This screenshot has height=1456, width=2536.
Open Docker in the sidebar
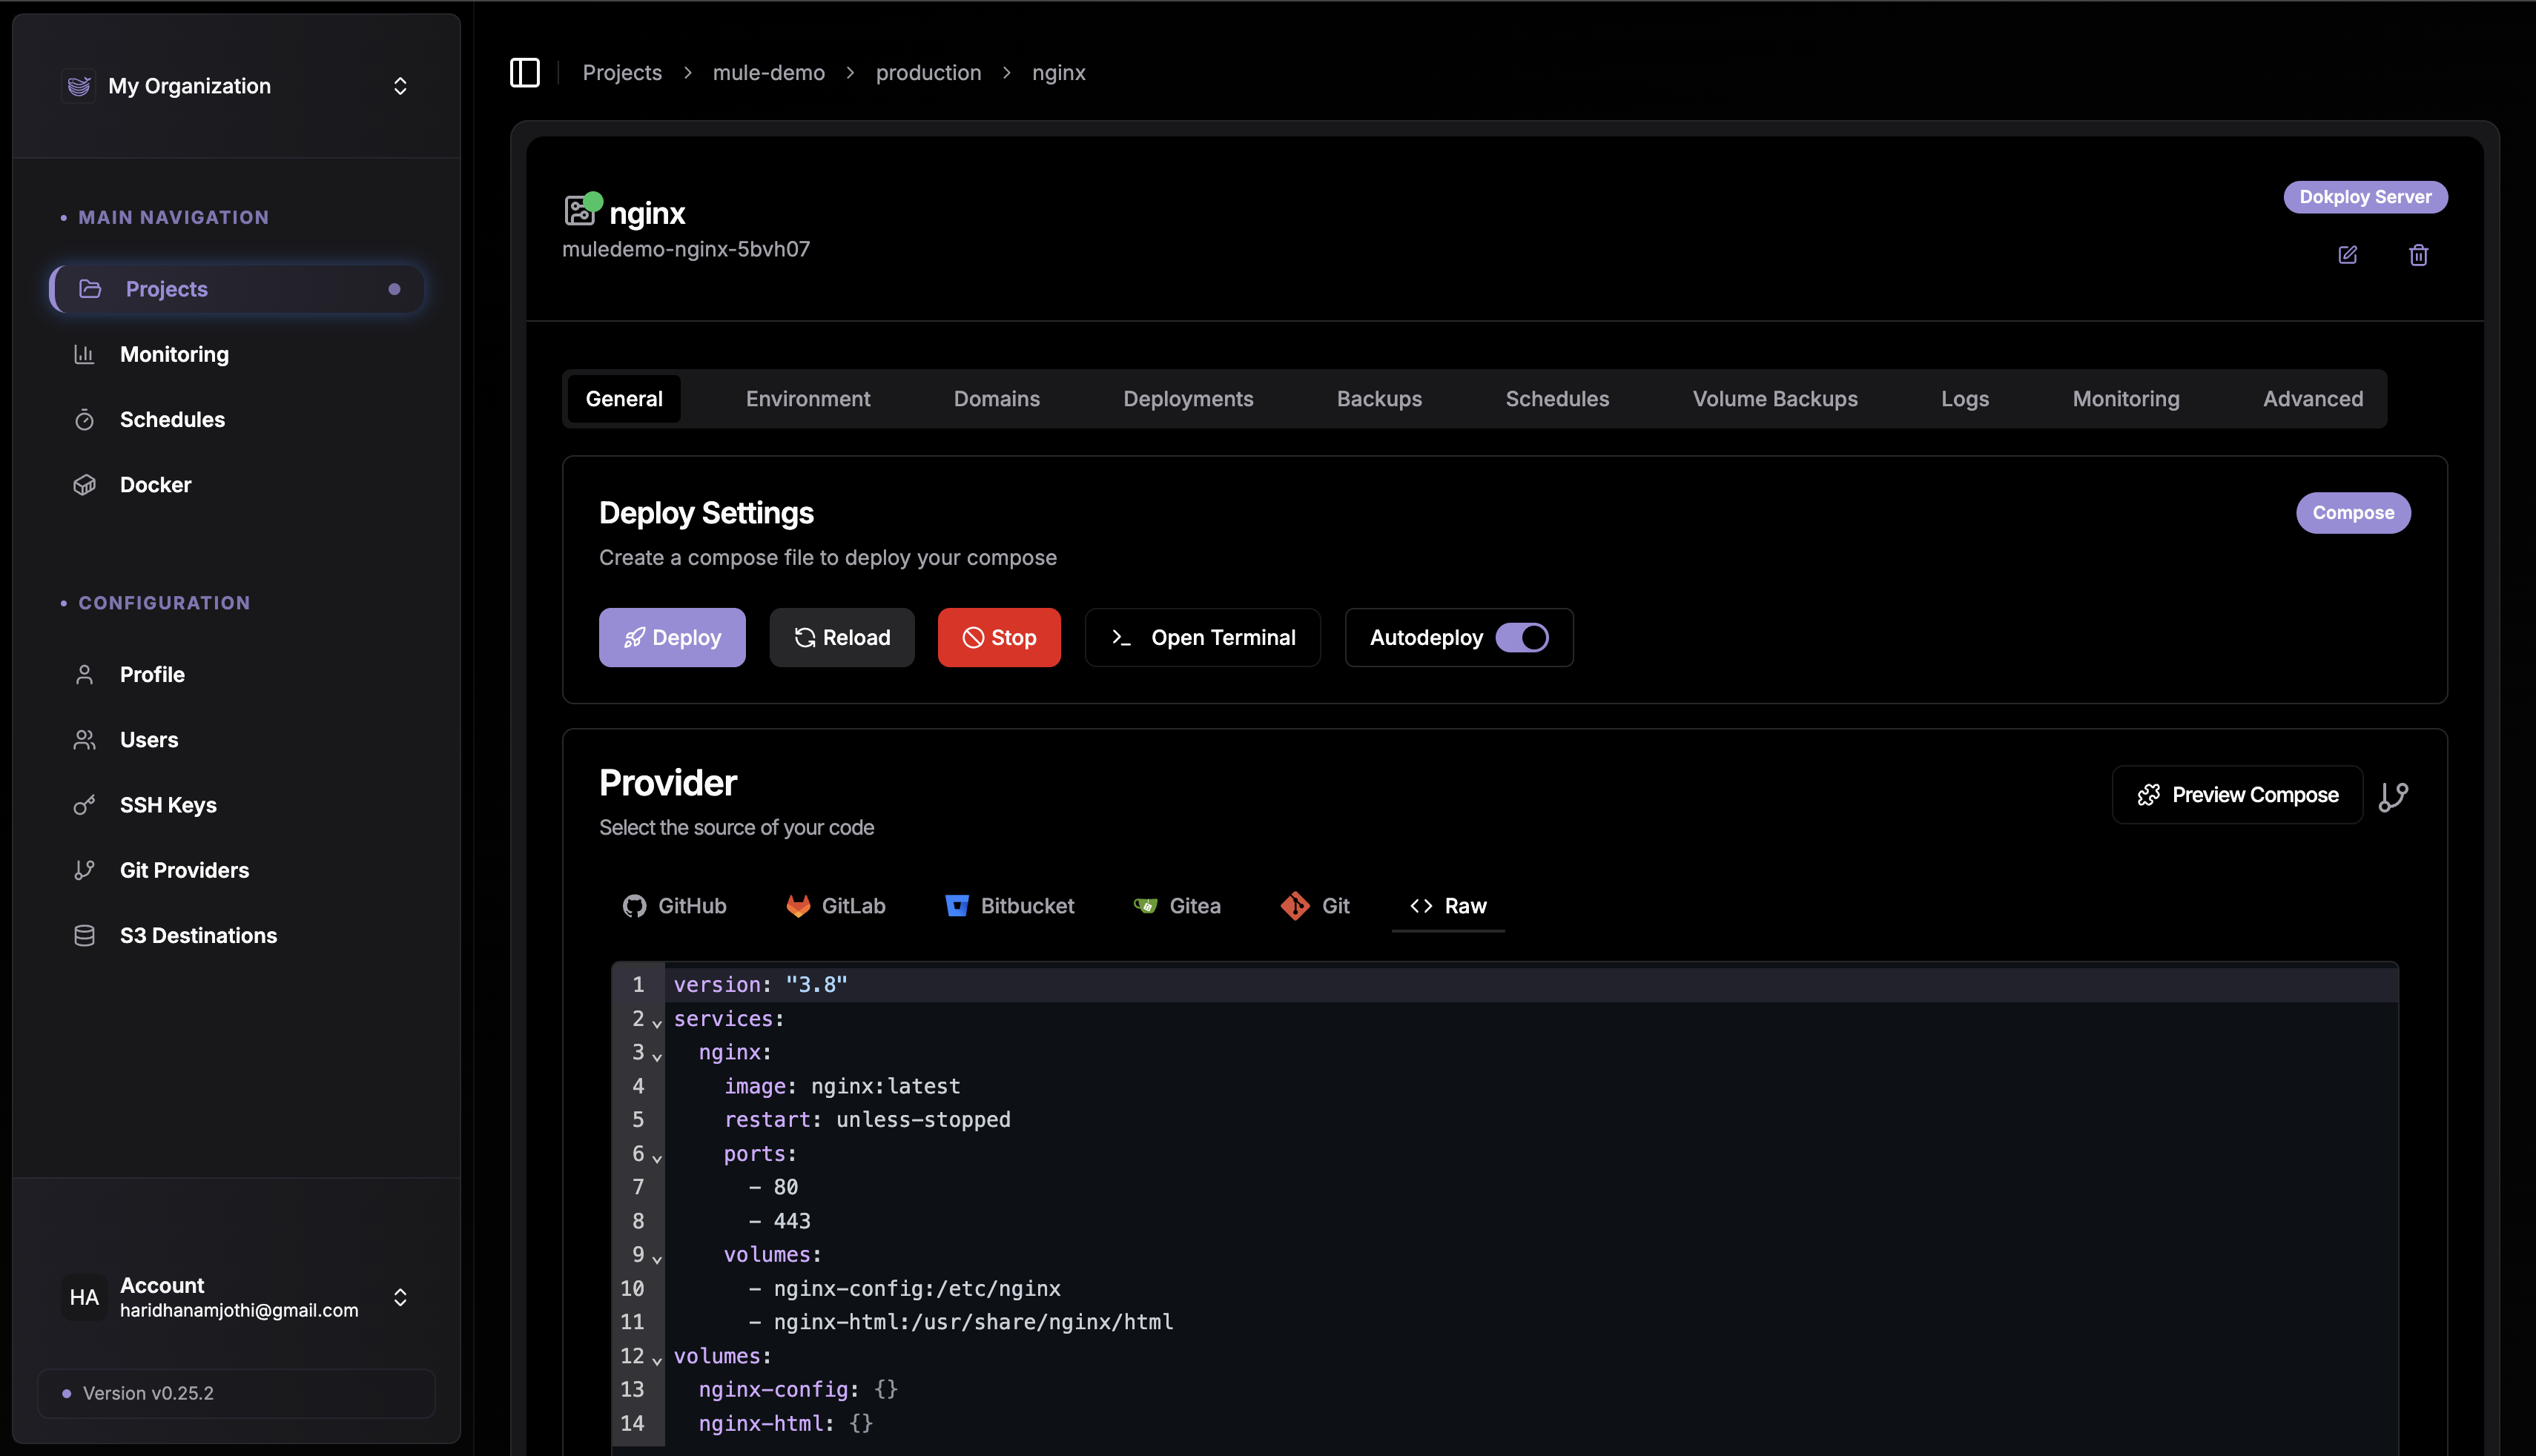(x=236, y=484)
